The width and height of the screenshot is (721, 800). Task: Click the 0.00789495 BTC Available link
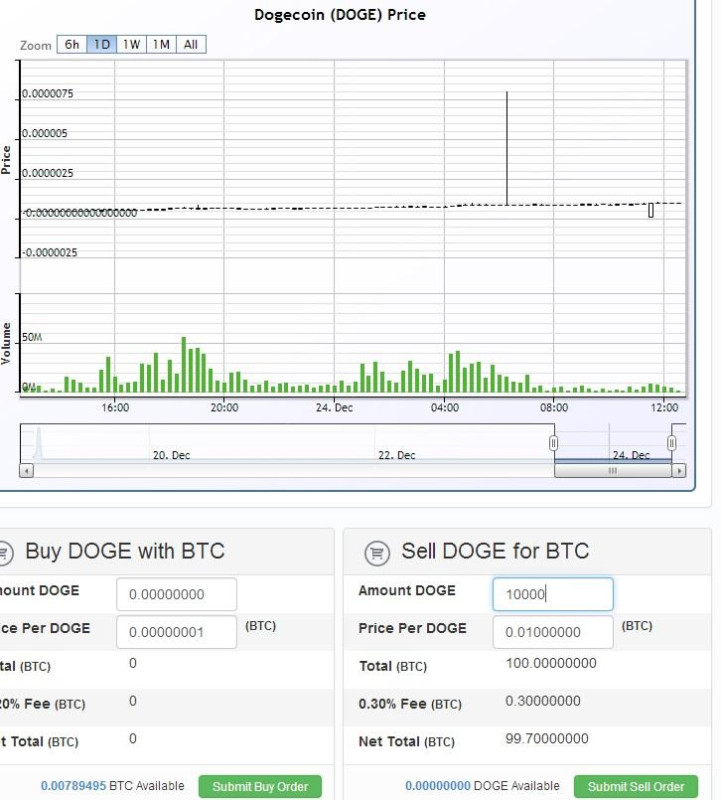click(x=73, y=786)
